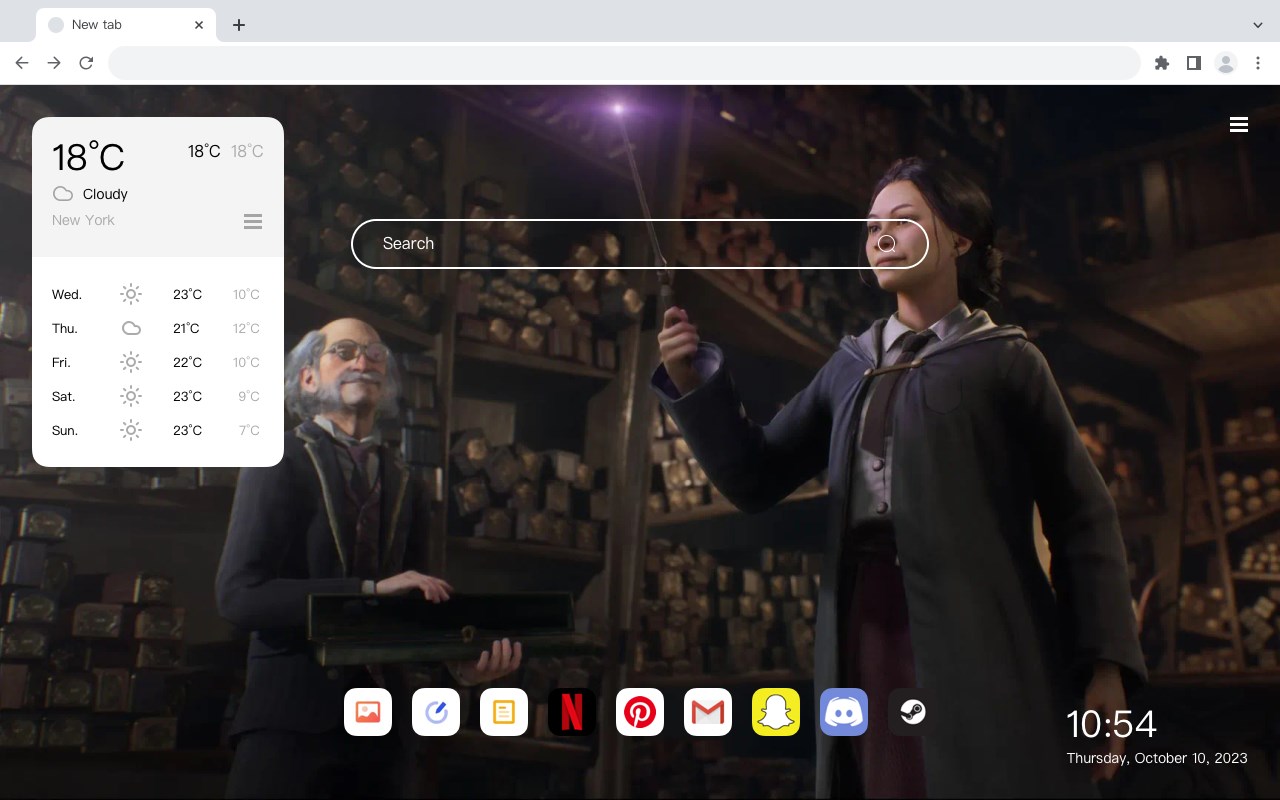Click the Wed. sunny forecast icon
This screenshot has height=800, width=1280.
[x=131, y=294]
